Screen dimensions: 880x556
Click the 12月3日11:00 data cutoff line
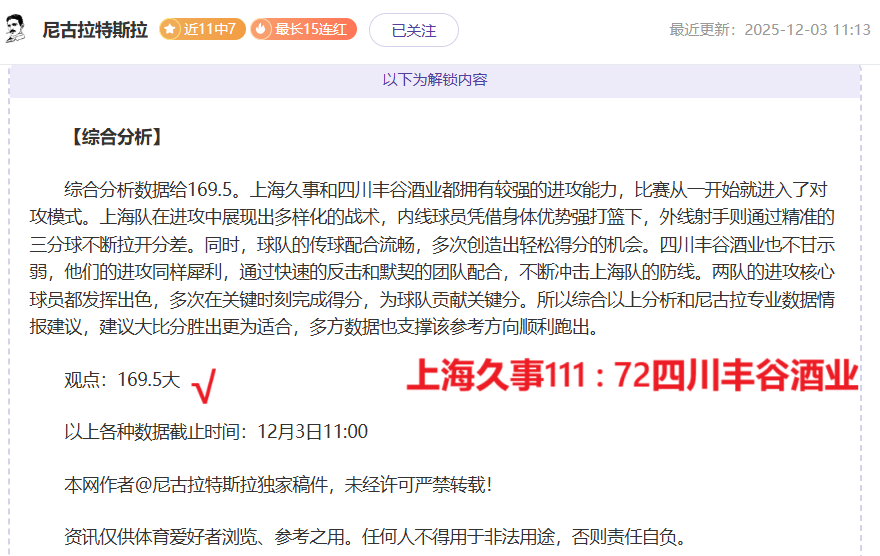coord(216,432)
